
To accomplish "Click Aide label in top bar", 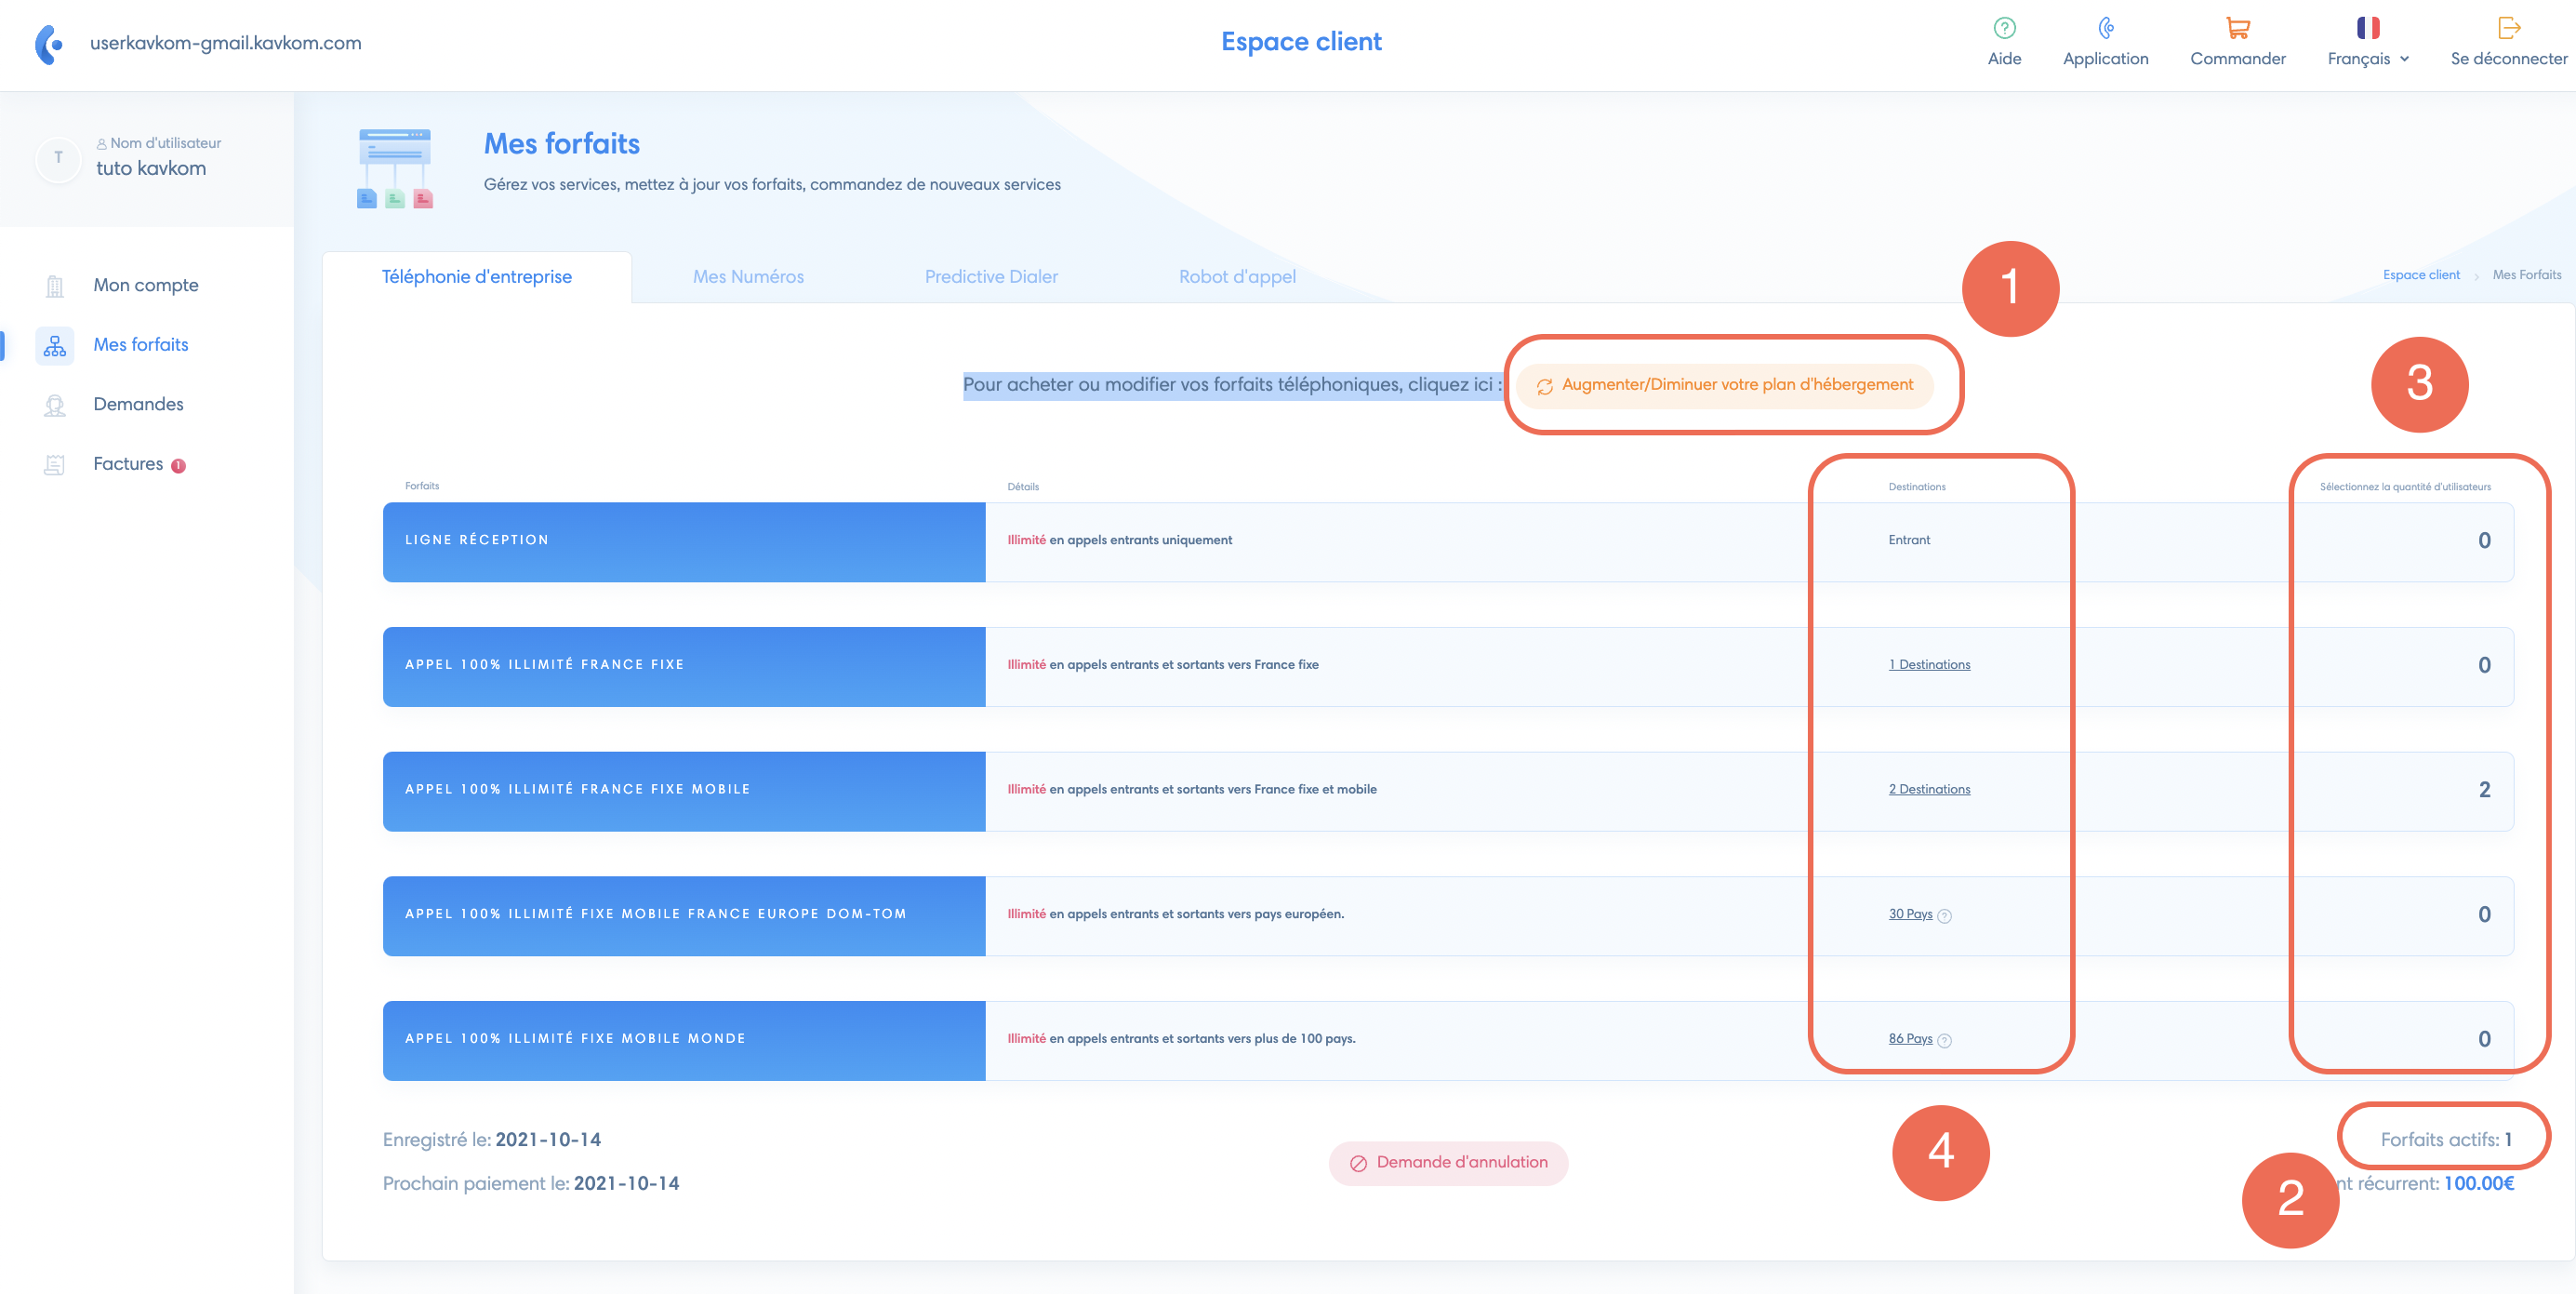I will [2004, 59].
